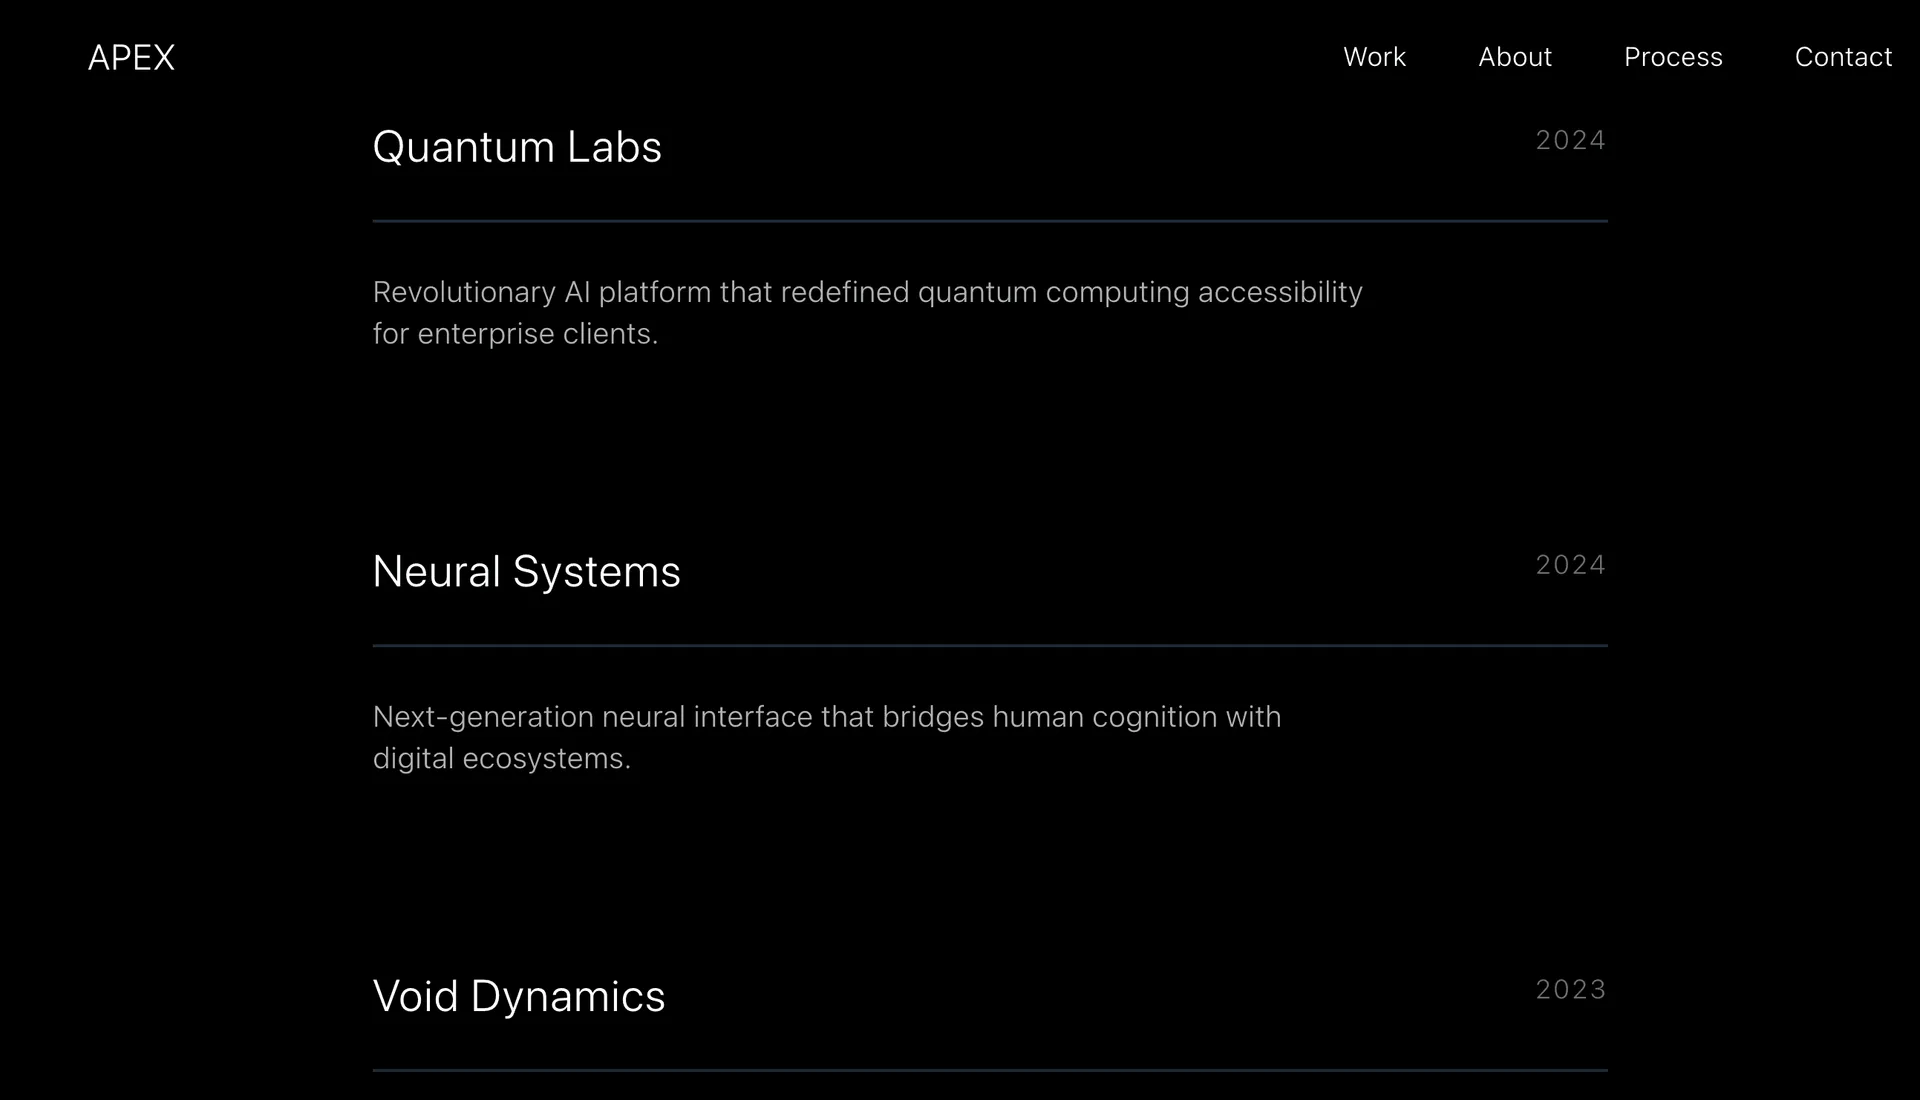Open the Process section
Viewport: 1920px width, 1100px height.
tap(1673, 57)
